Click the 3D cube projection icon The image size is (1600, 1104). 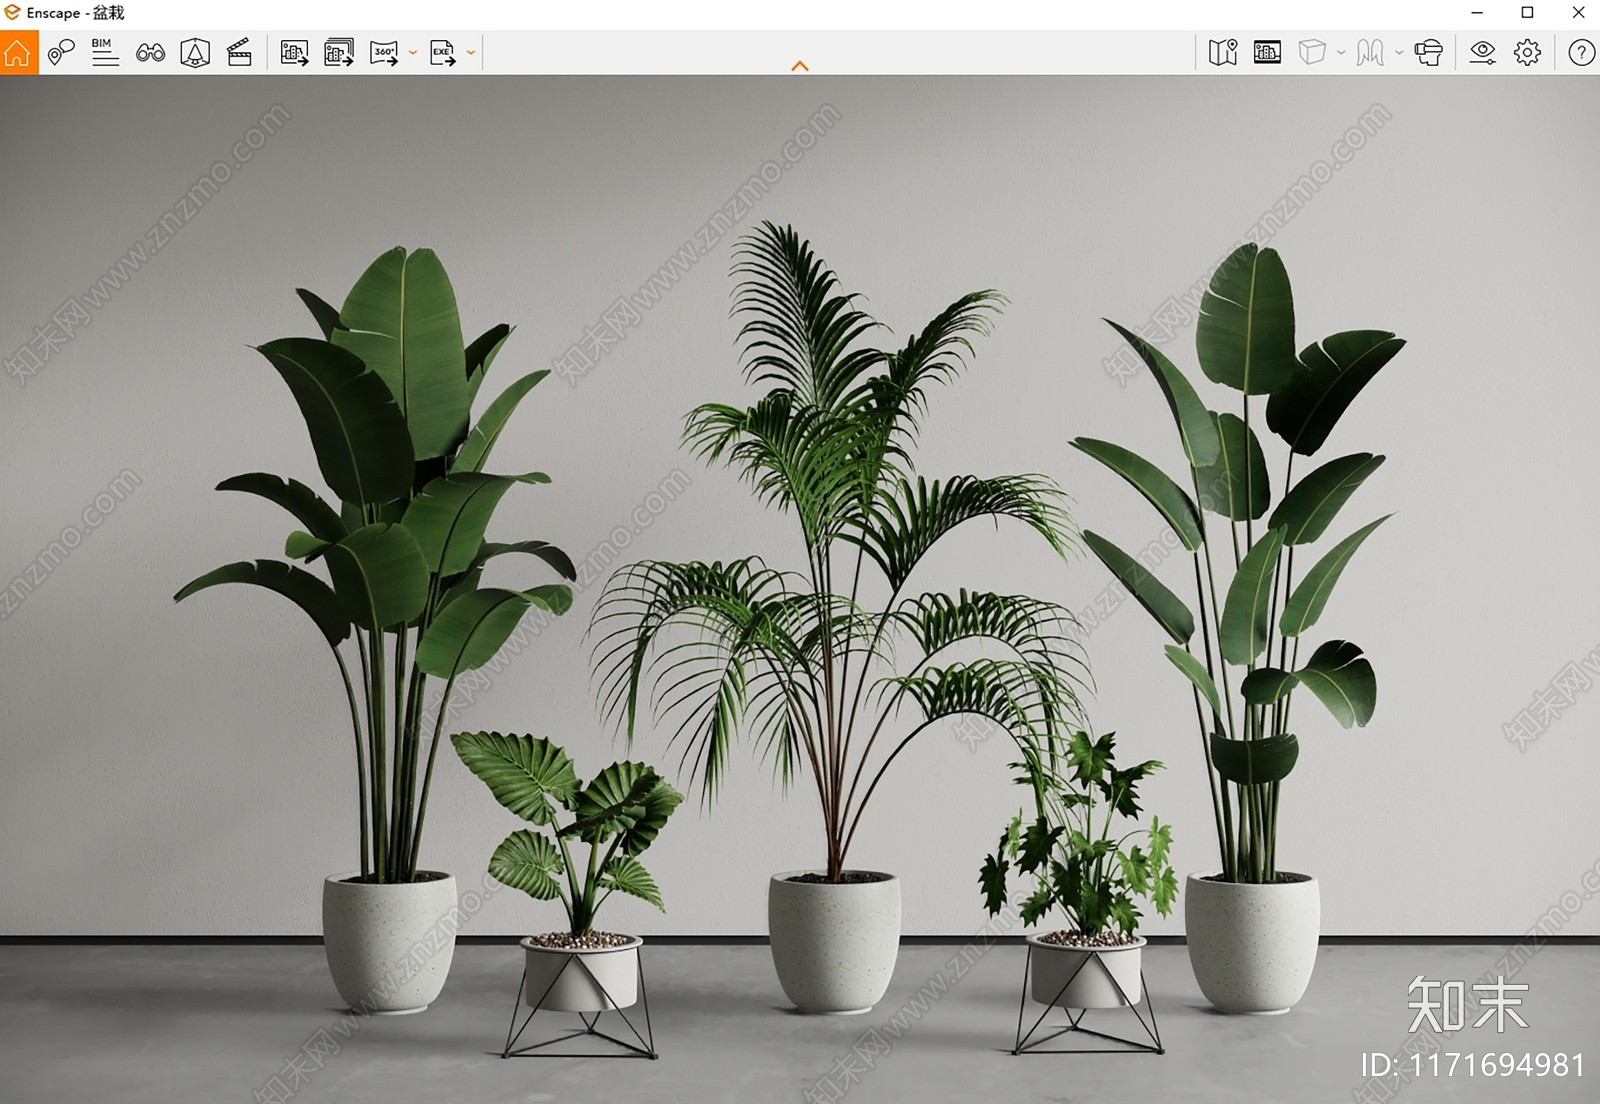1312,52
